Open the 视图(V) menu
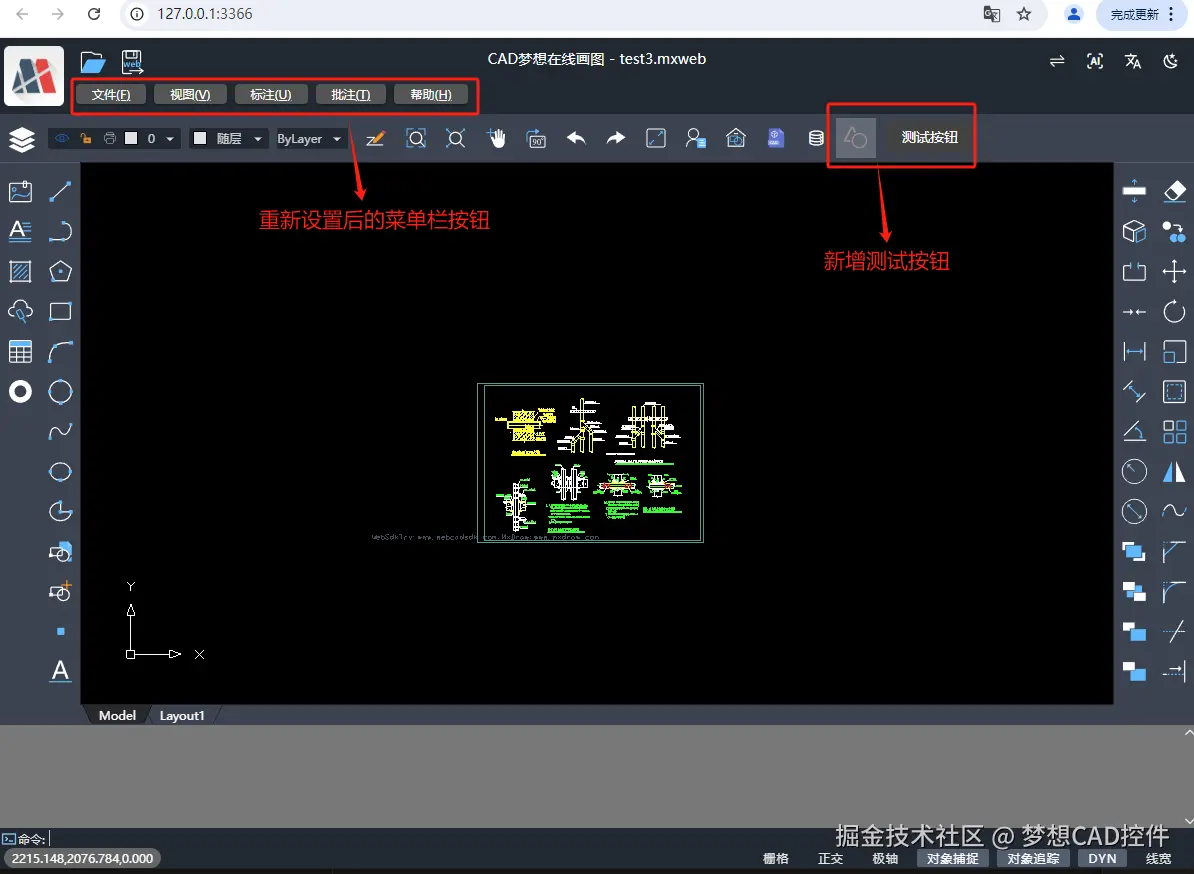This screenshot has height=874, width=1194. [x=190, y=94]
